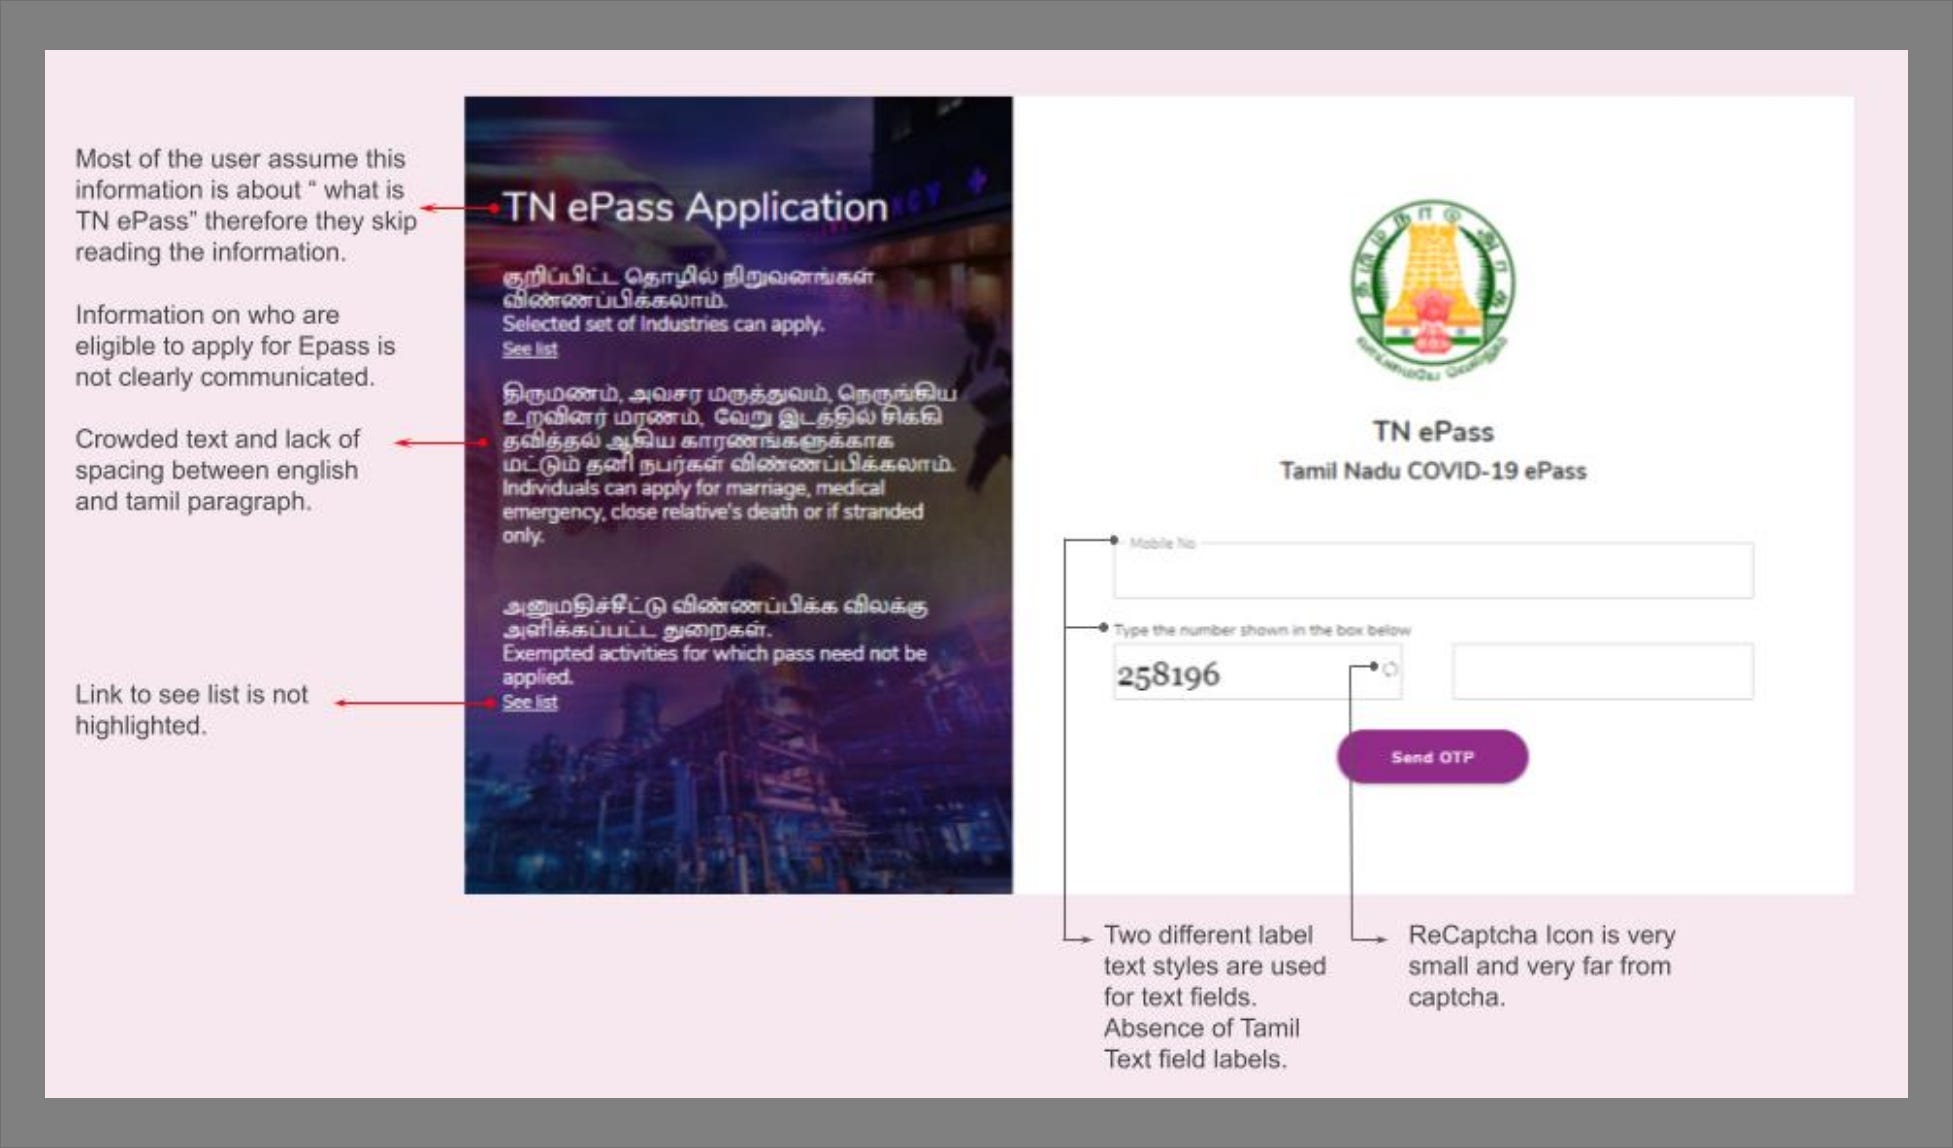Click the 'Two different label text styles' note
The width and height of the screenshot is (1953, 1148).
click(x=1214, y=996)
